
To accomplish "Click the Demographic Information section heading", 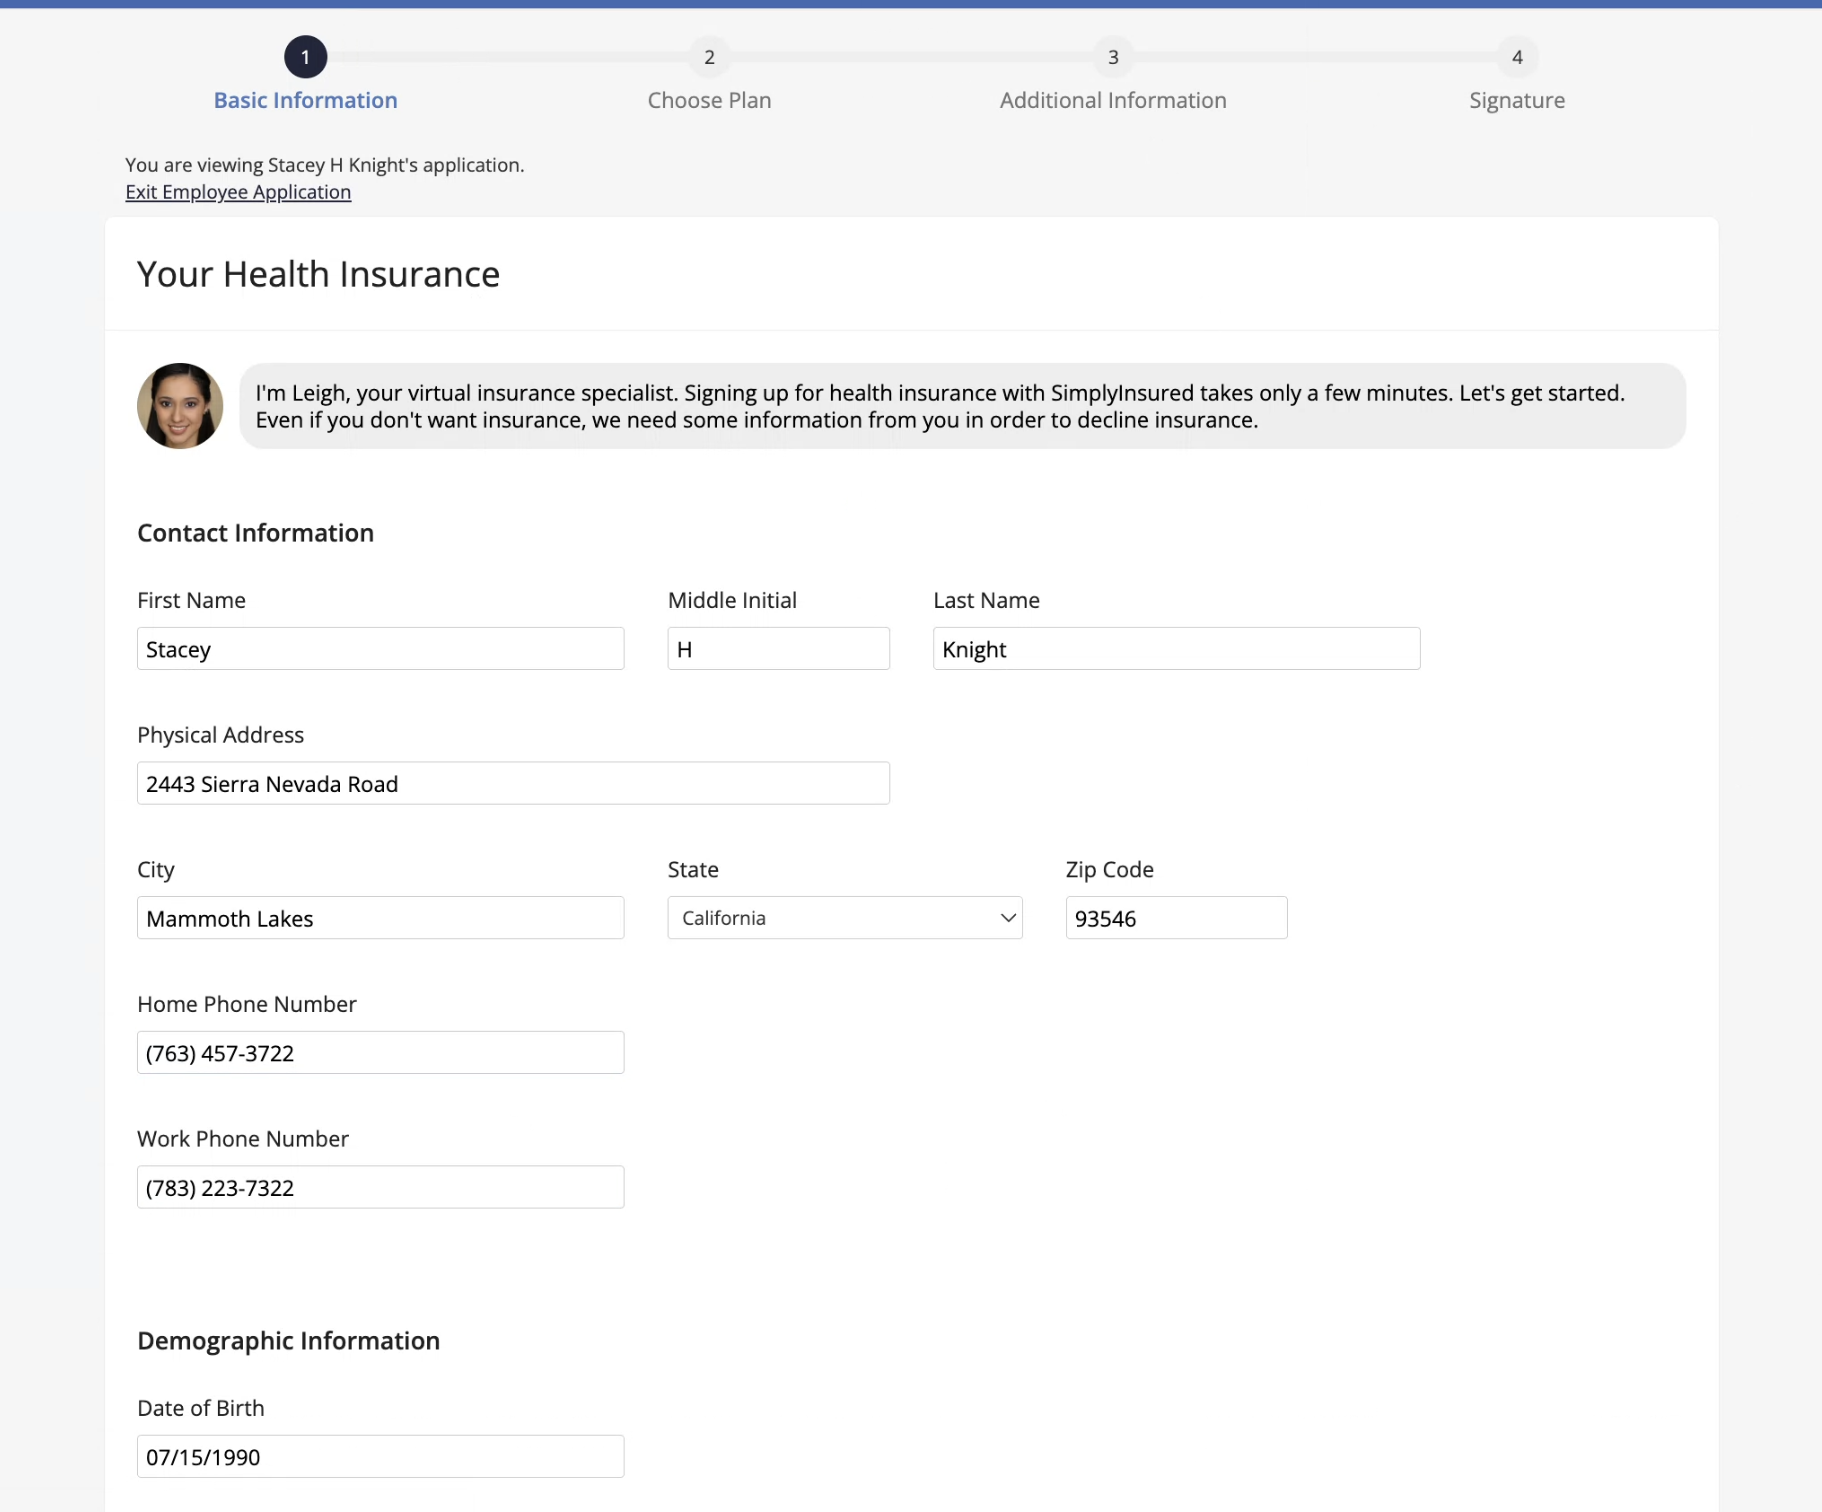I will click(289, 1341).
